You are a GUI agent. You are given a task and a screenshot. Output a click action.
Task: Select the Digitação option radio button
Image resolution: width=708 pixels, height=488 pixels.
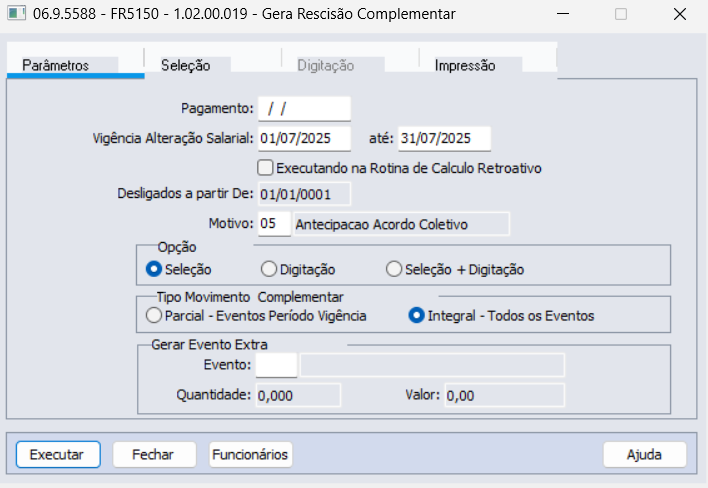point(269,269)
